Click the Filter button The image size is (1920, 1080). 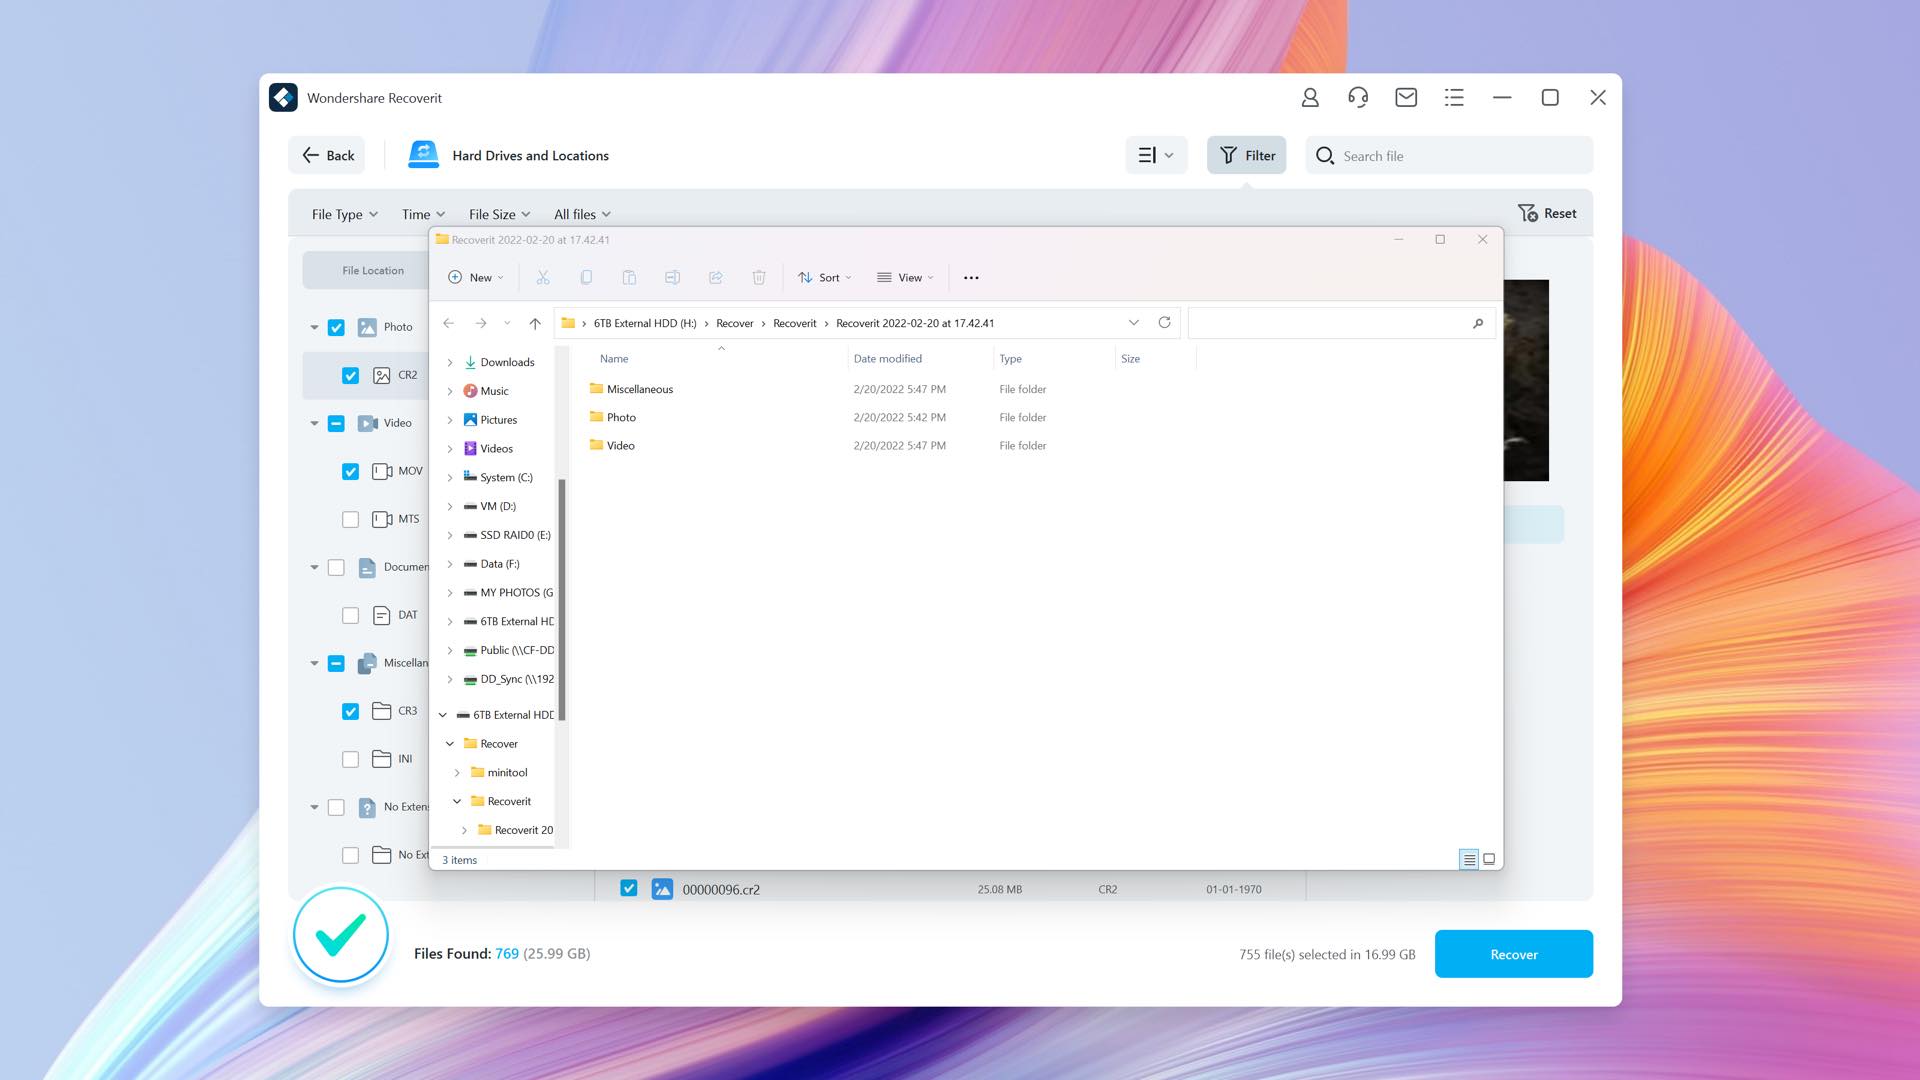pyautogui.click(x=1246, y=155)
